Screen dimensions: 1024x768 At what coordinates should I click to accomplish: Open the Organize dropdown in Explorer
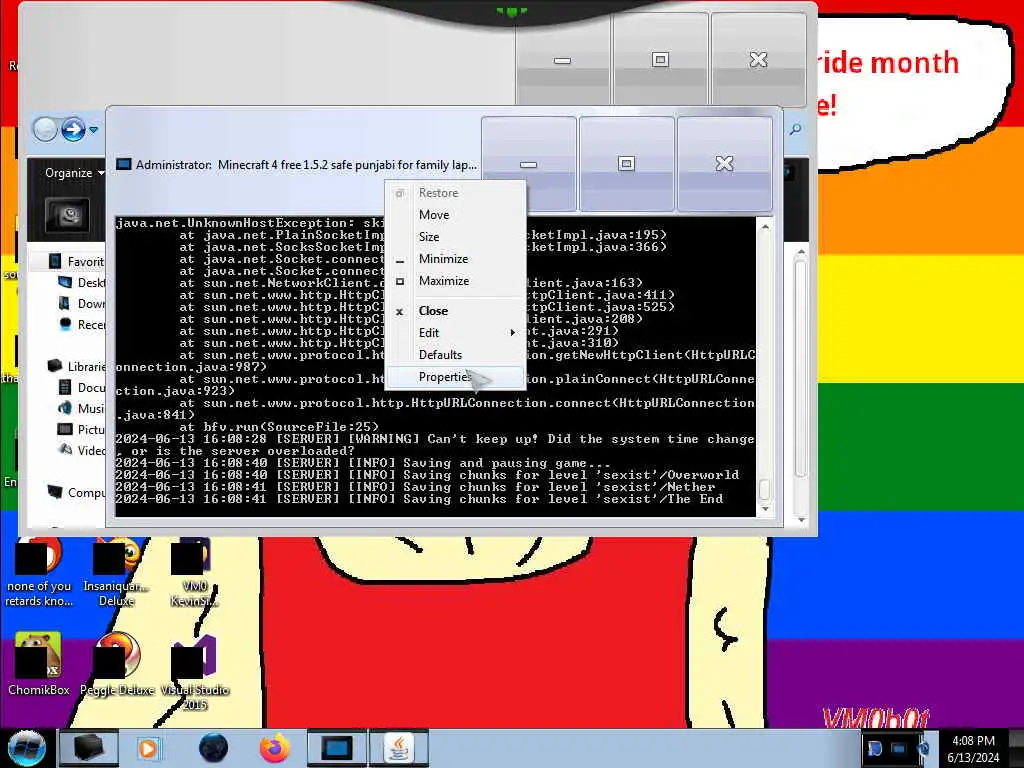click(74, 173)
